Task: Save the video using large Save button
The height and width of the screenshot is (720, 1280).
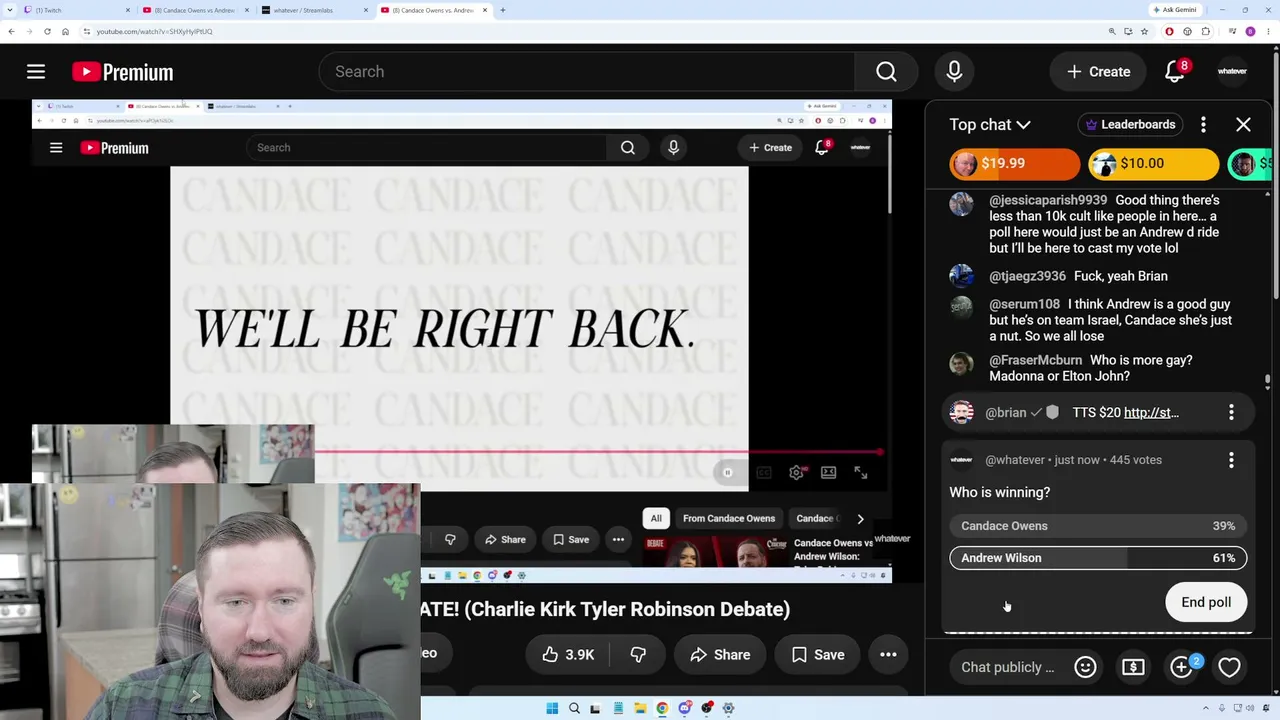Action: click(x=817, y=655)
